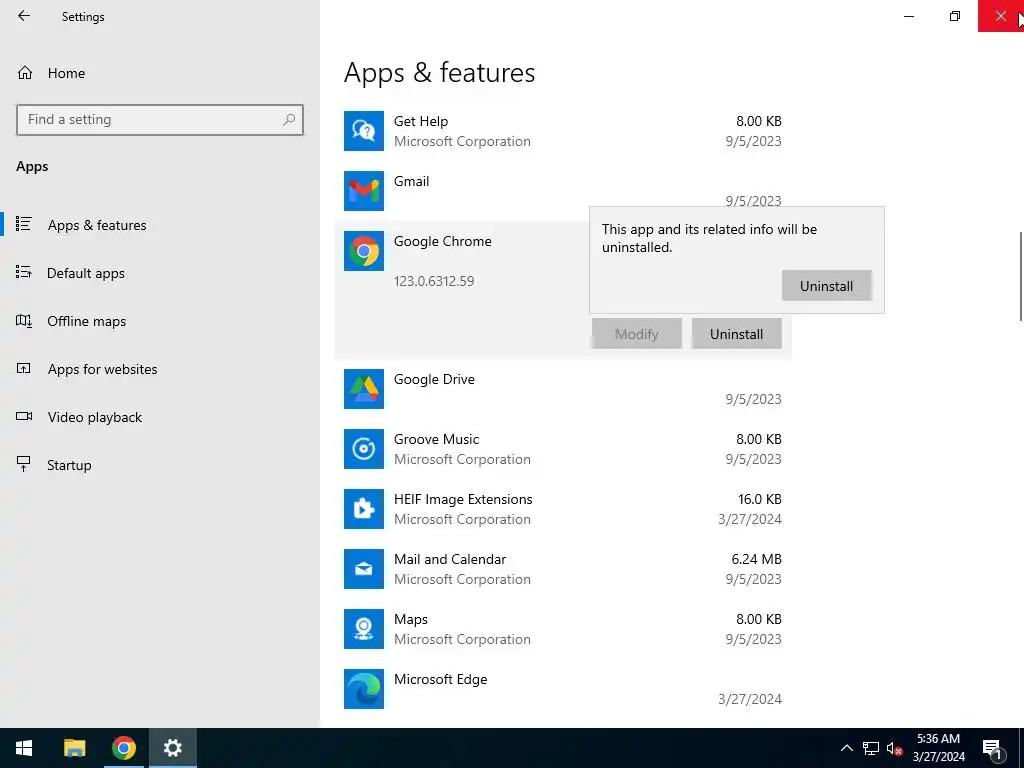Viewport: 1024px width, 768px height.
Task: Click the Groove Music app icon
Action: click(364, 449)
